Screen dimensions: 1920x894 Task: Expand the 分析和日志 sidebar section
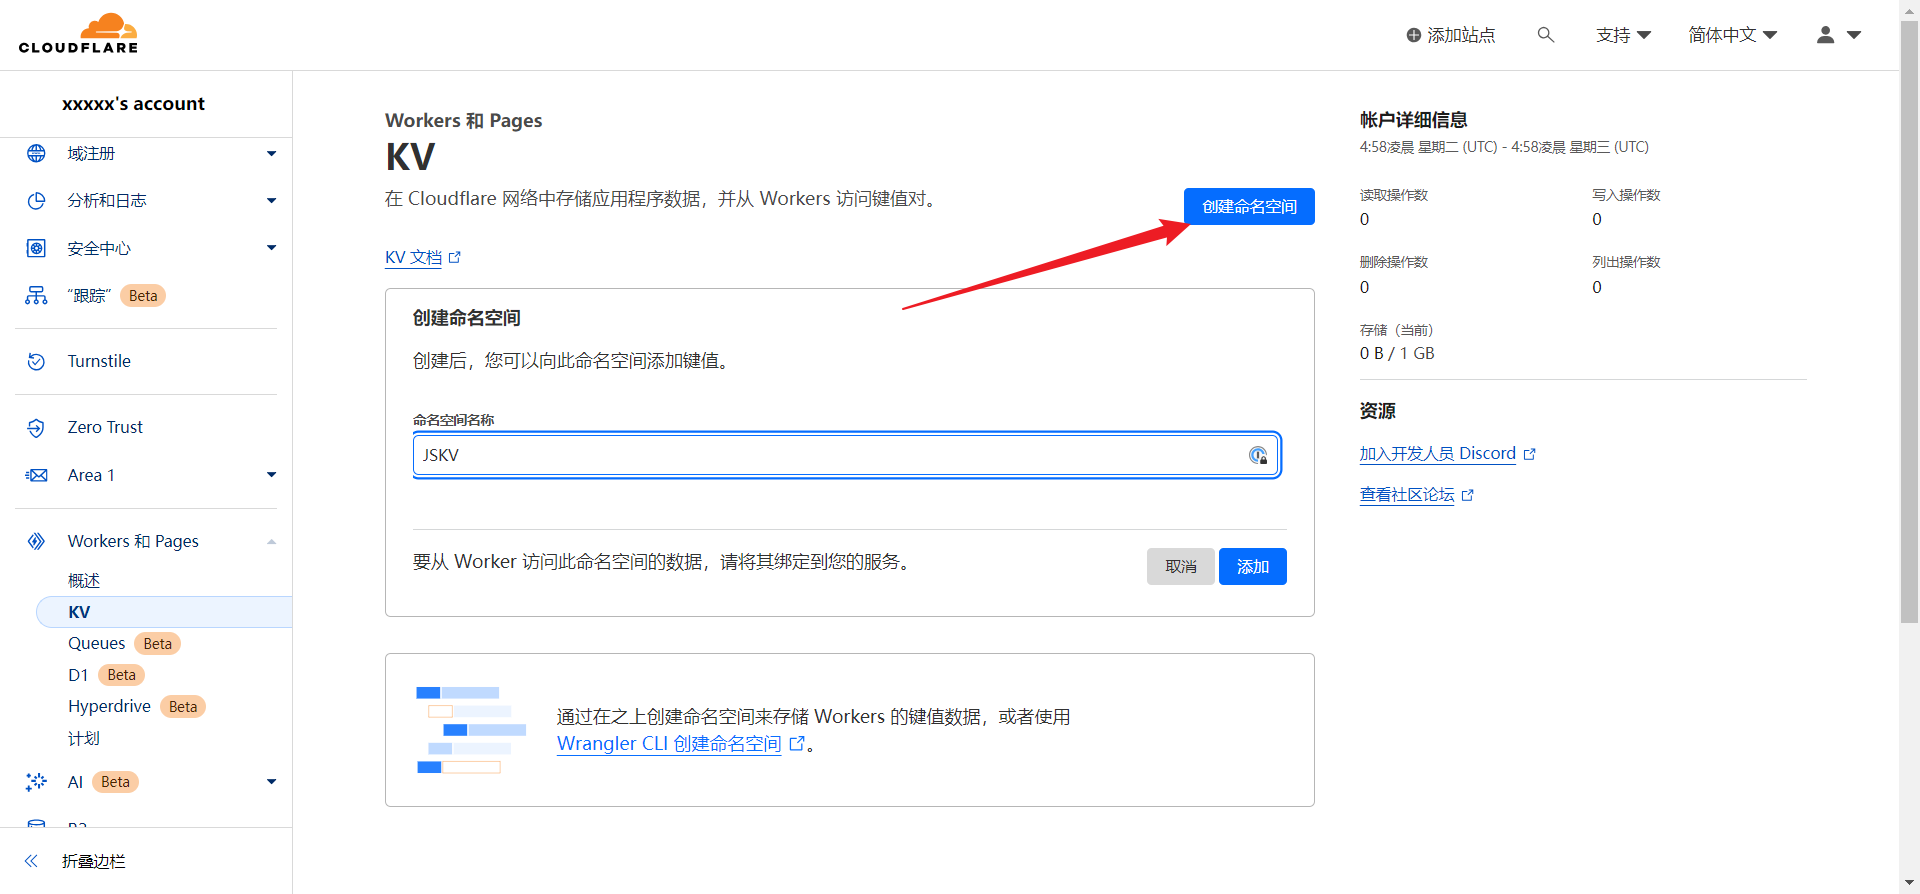pyautogui.click(x=271, y=201)
